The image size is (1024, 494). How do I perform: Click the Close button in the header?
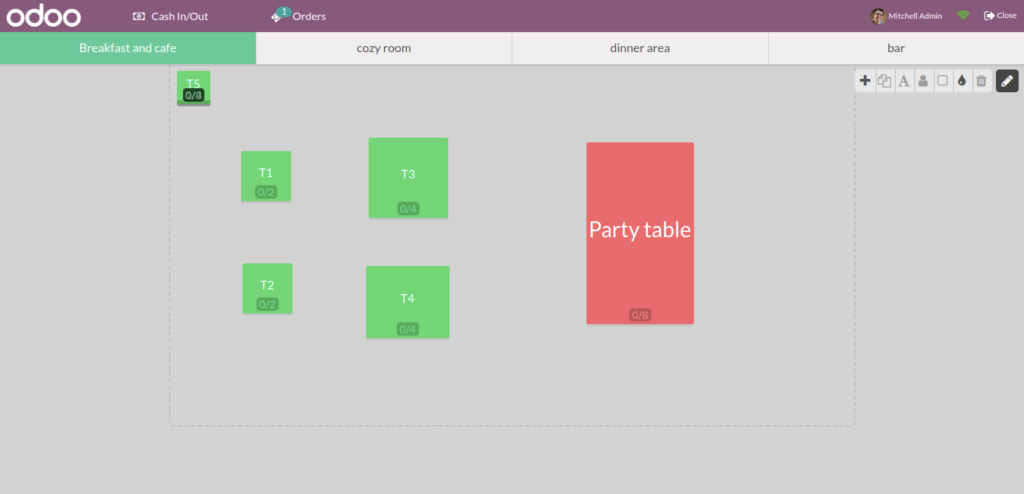(x=1000, y=16)
